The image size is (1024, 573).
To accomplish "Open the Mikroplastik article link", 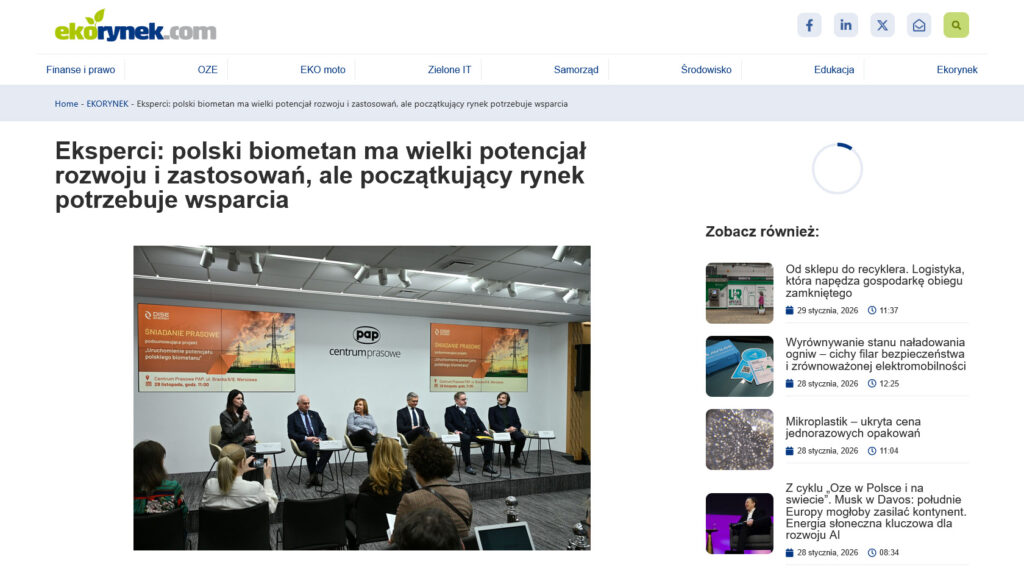I will pos(853,427).
